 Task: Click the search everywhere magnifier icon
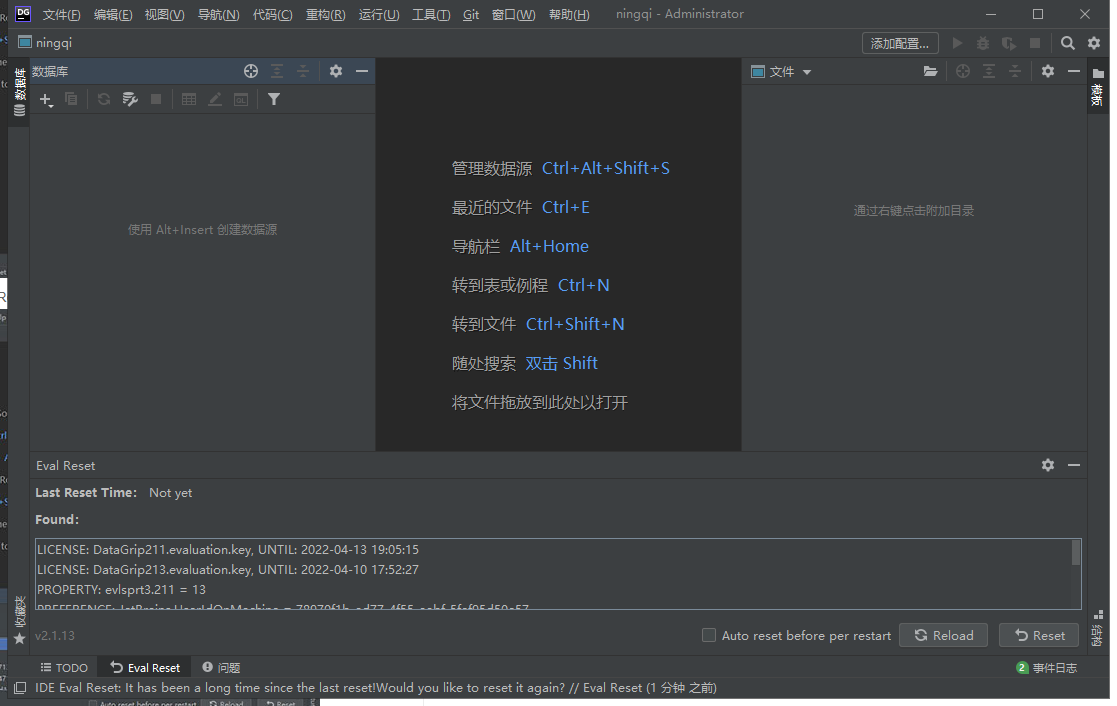(1068, 43)
